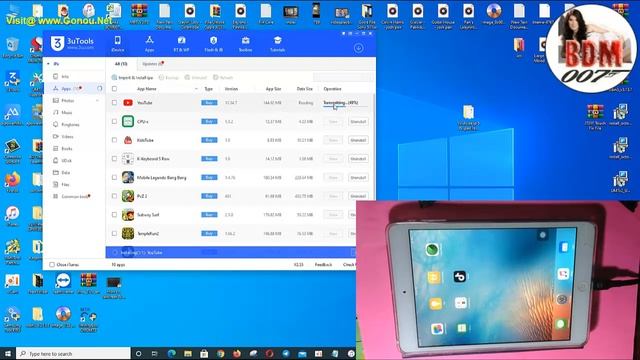Click the YouTube app icon
This screenshot has width=640, height=360.
coord(128,102)
